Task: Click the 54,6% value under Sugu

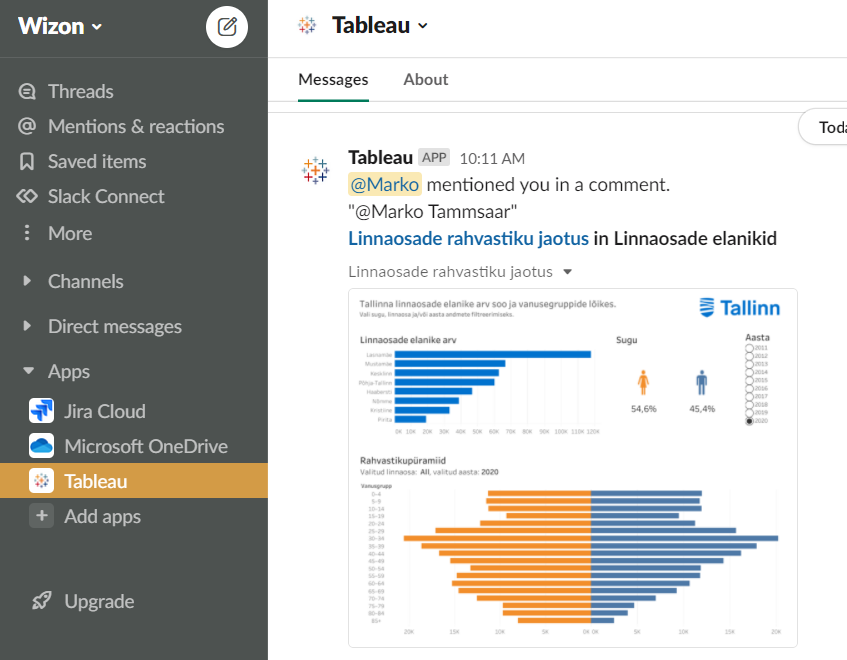Action: [x=643, y=409]
